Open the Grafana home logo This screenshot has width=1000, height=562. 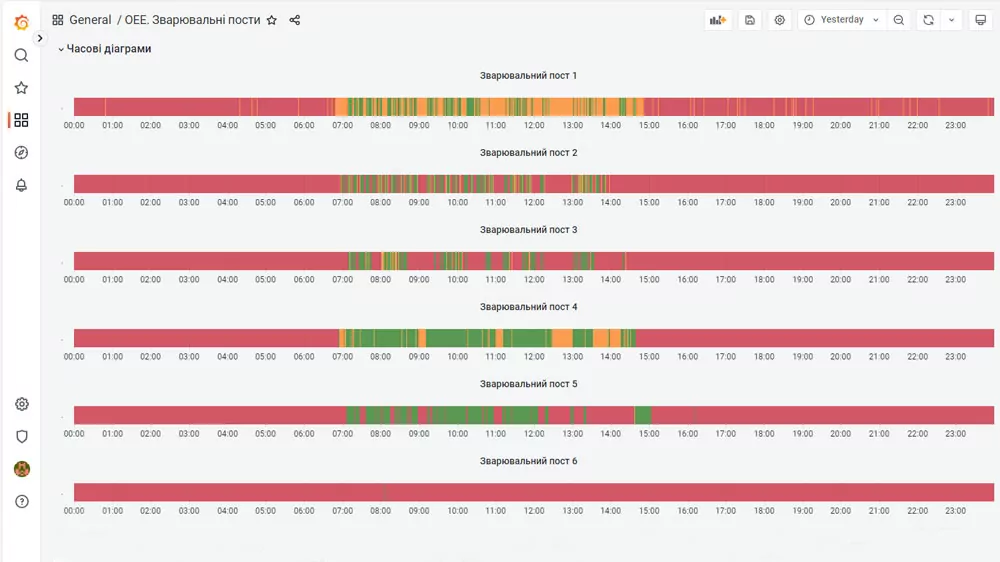(x=21, y=22)
